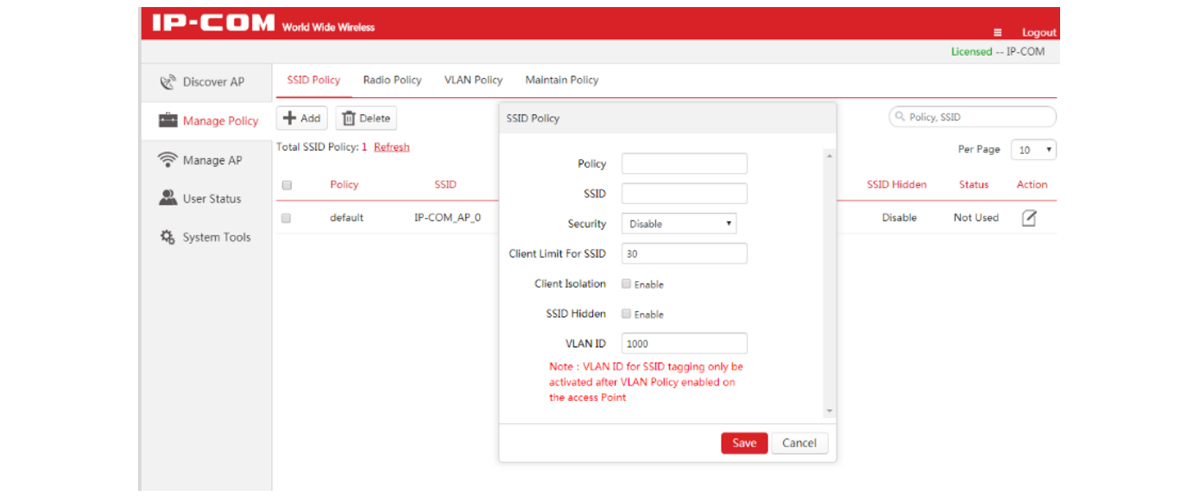Expand the Per Page dropdown

(1034, 150)
